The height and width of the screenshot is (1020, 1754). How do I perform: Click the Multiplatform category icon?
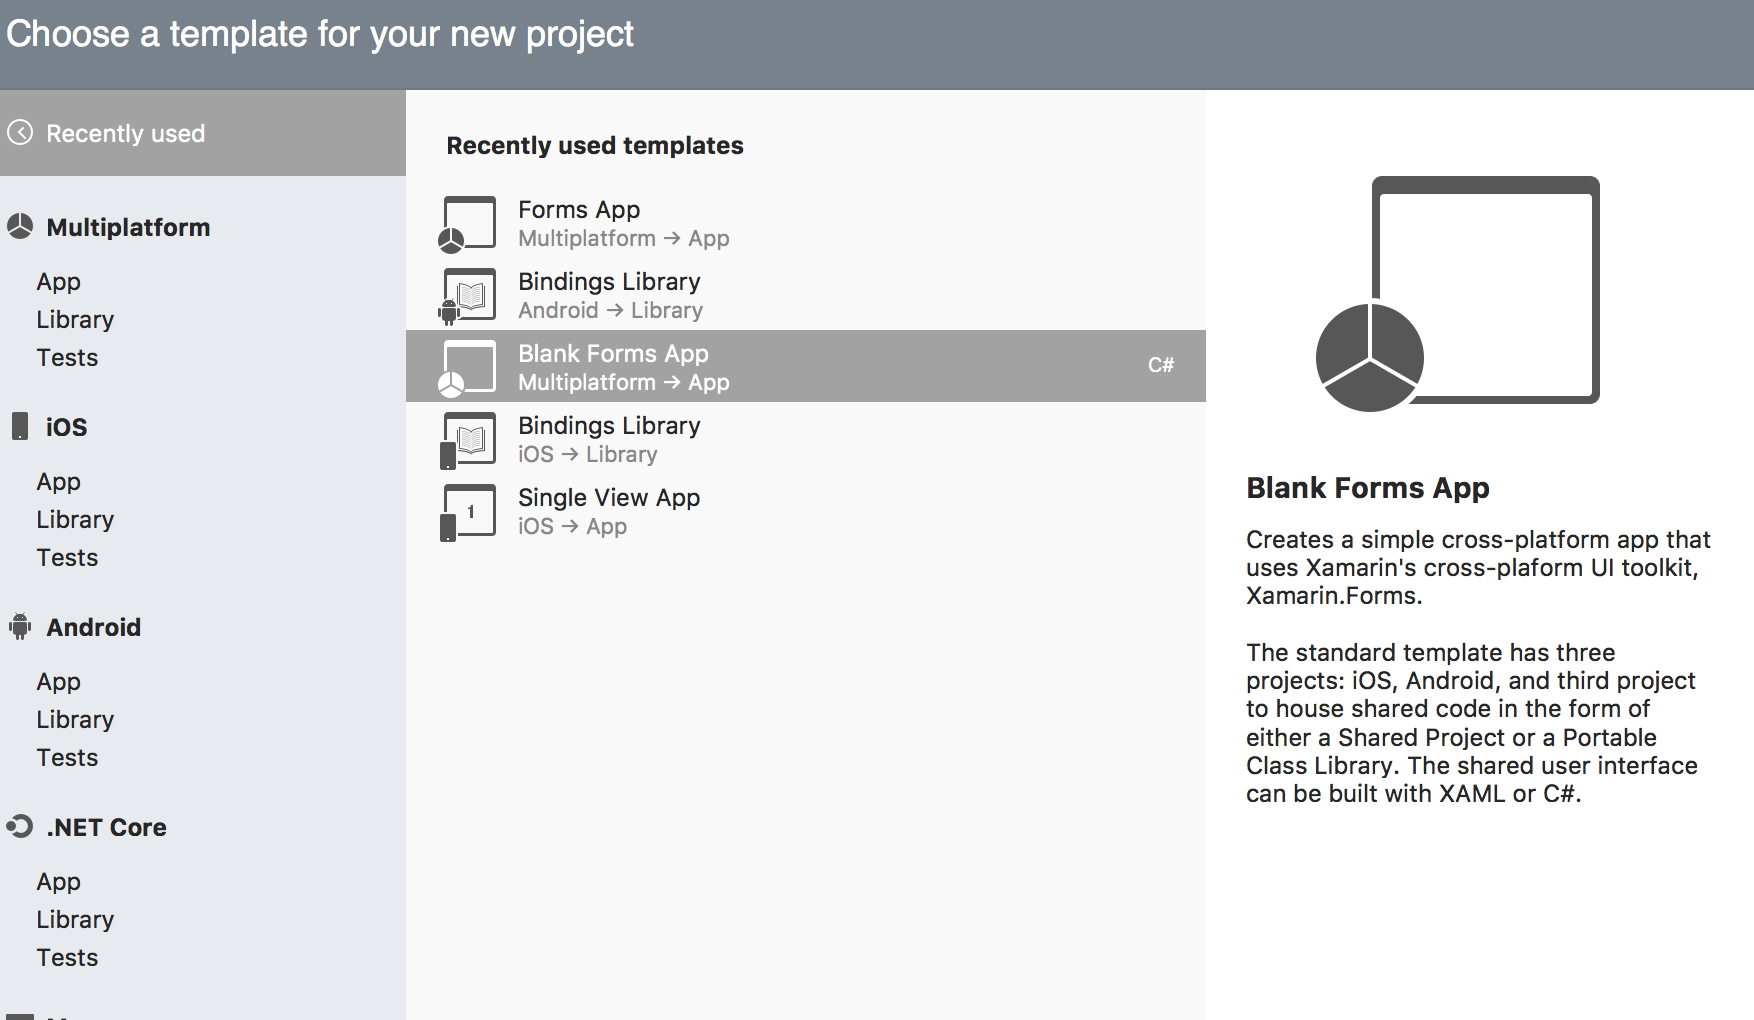pyautogui.click(x=20, y=227)
